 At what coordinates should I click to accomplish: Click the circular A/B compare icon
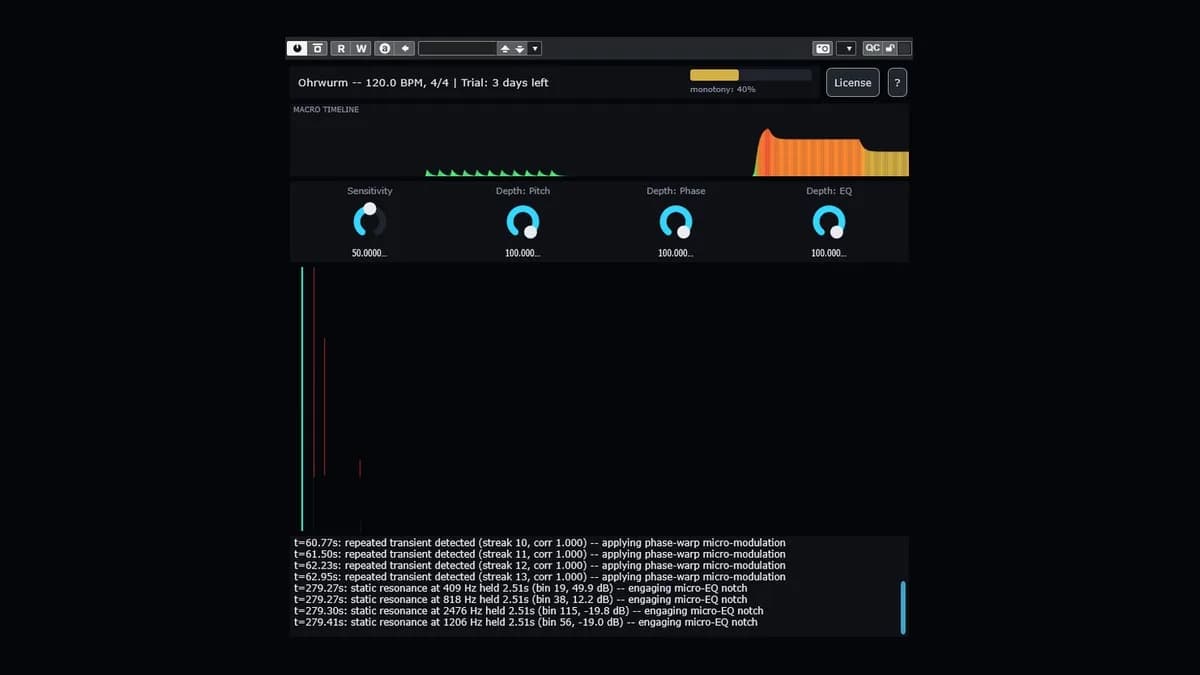pyautogui.click(x=385, y=48)
